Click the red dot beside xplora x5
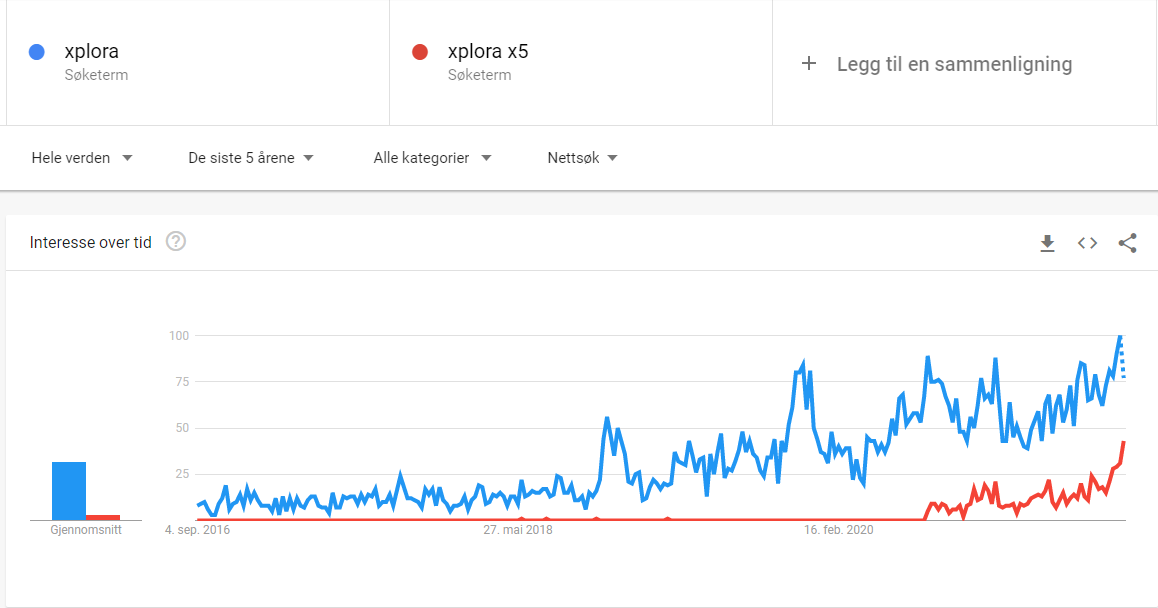Viewport: 1158px width, 608px height. 419,52
